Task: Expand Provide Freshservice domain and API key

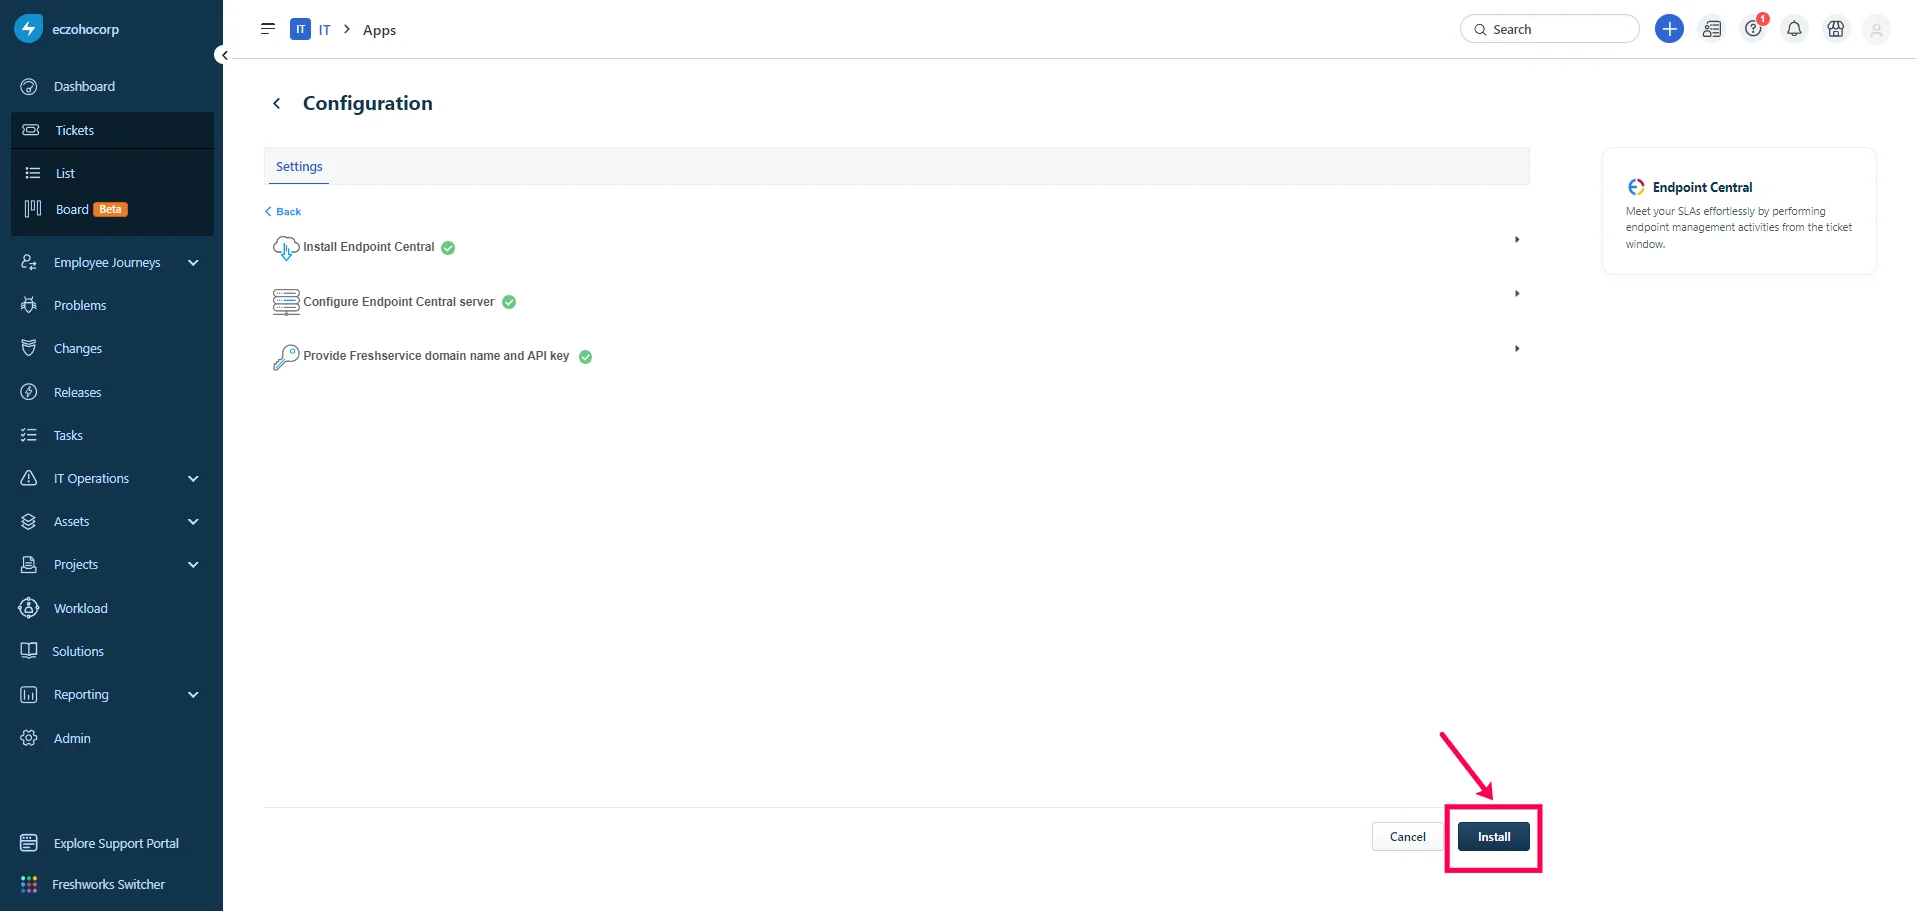Action: click(1517, 349)
